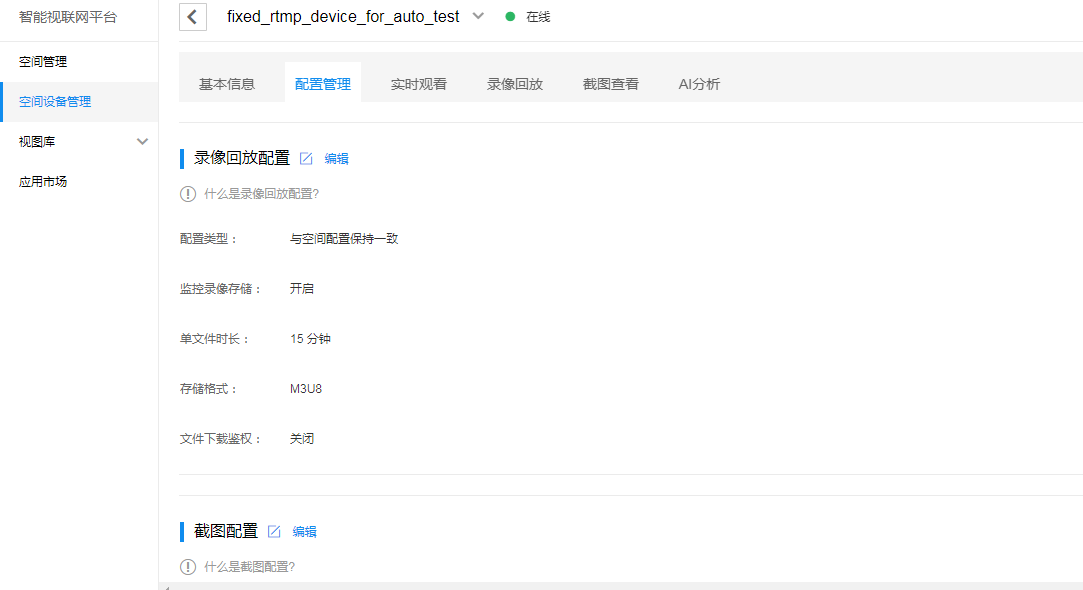Select the 配置管理 tab

tap(323, 84)
